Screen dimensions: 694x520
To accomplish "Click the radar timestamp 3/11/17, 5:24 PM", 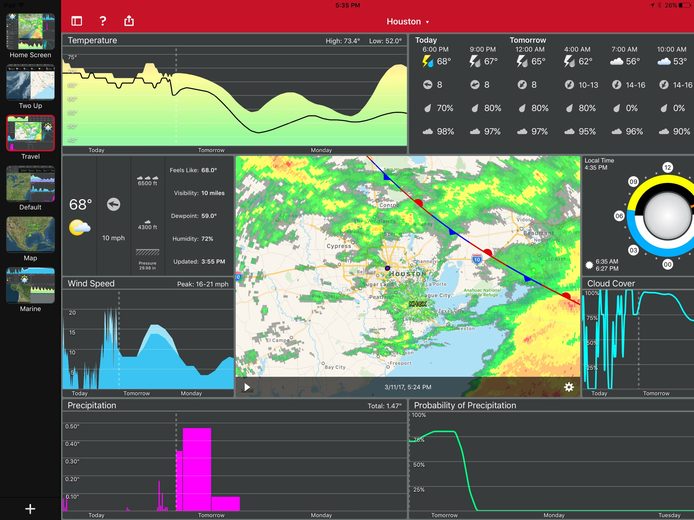I will click(x=408, y=387).
